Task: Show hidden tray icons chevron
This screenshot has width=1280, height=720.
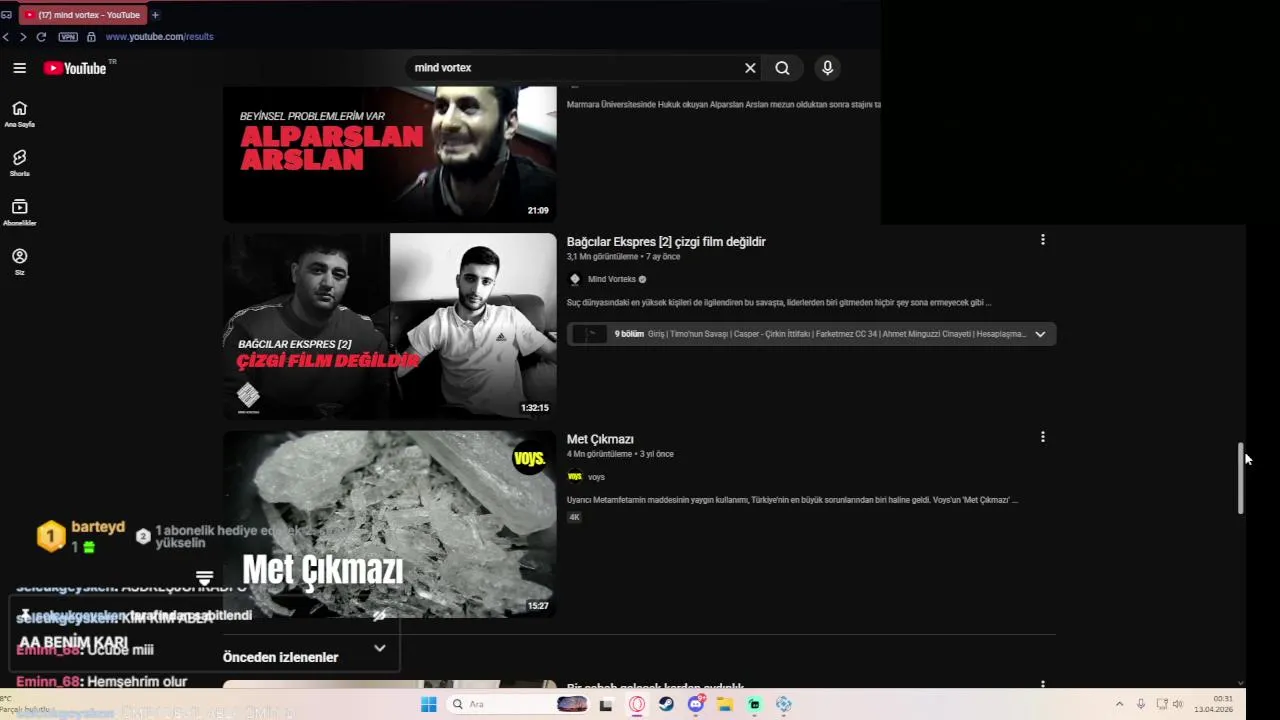Action: (x=1119, y=704)
